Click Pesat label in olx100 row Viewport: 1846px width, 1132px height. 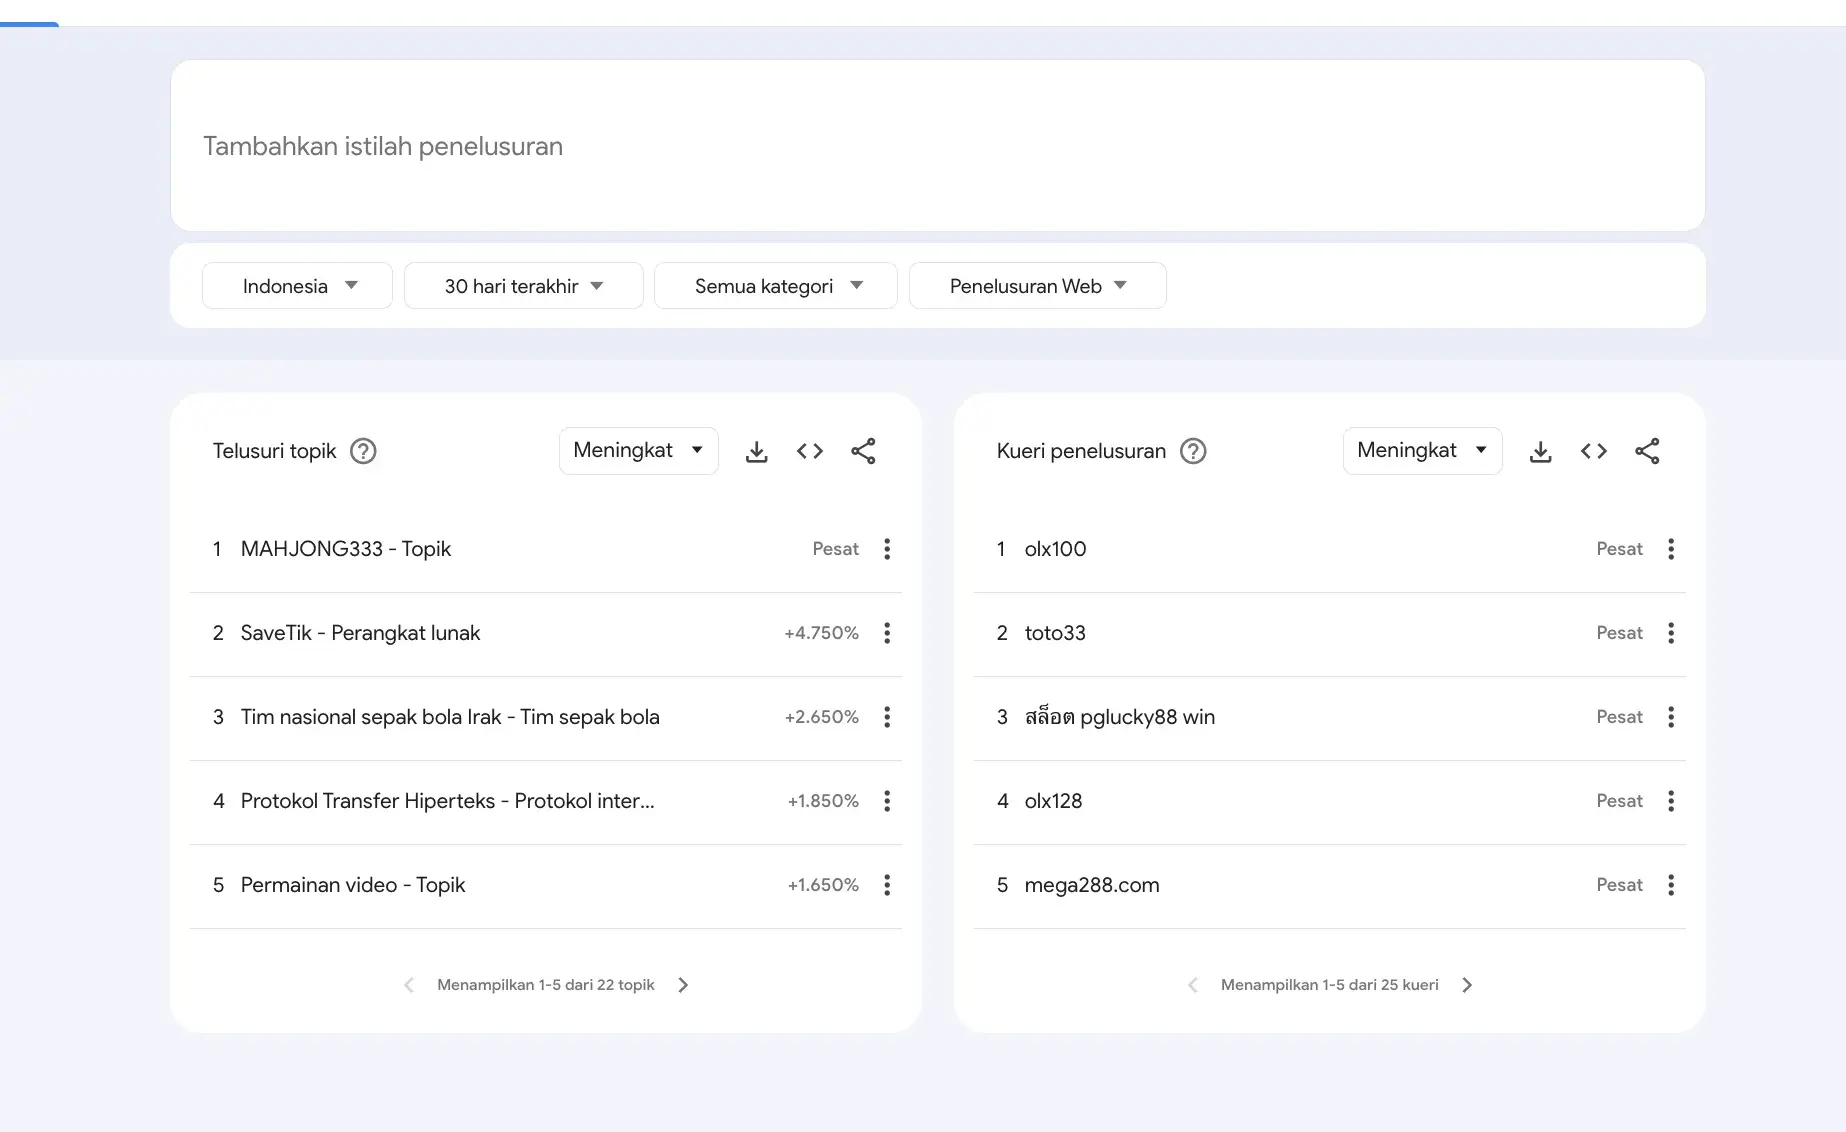pos(1619,549)
